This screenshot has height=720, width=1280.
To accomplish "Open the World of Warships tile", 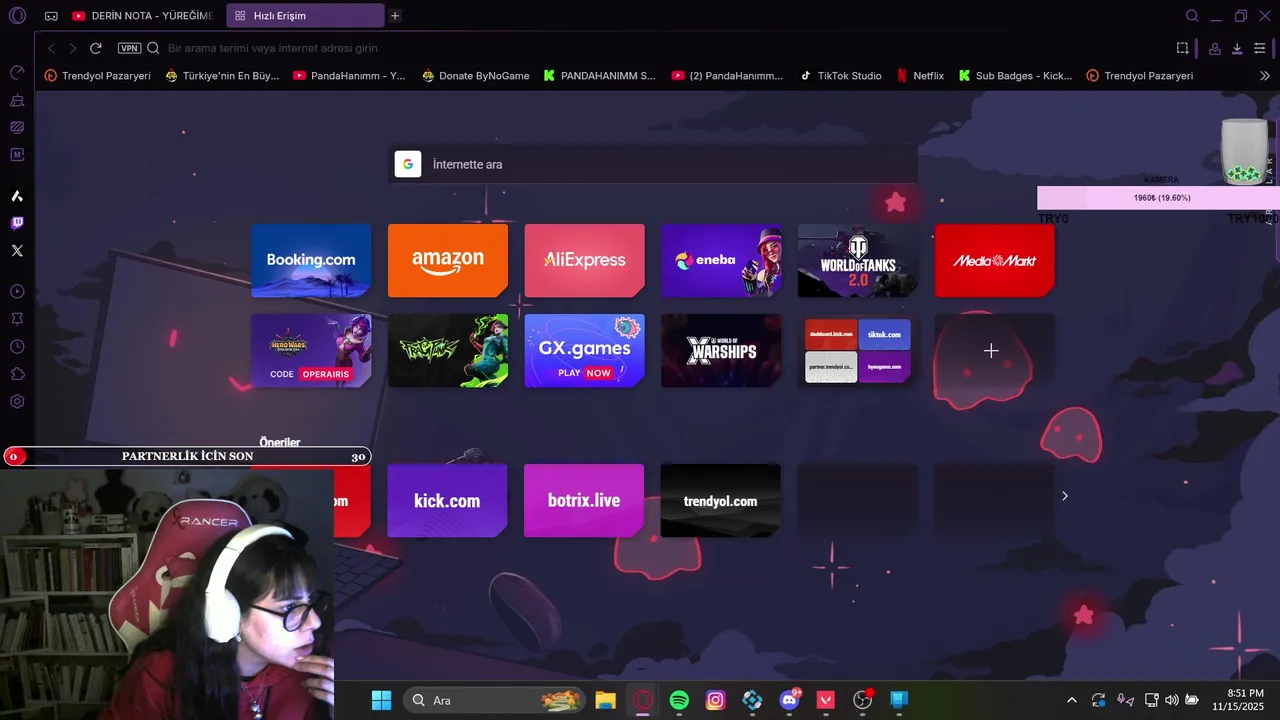I will (x=721, y=350).
